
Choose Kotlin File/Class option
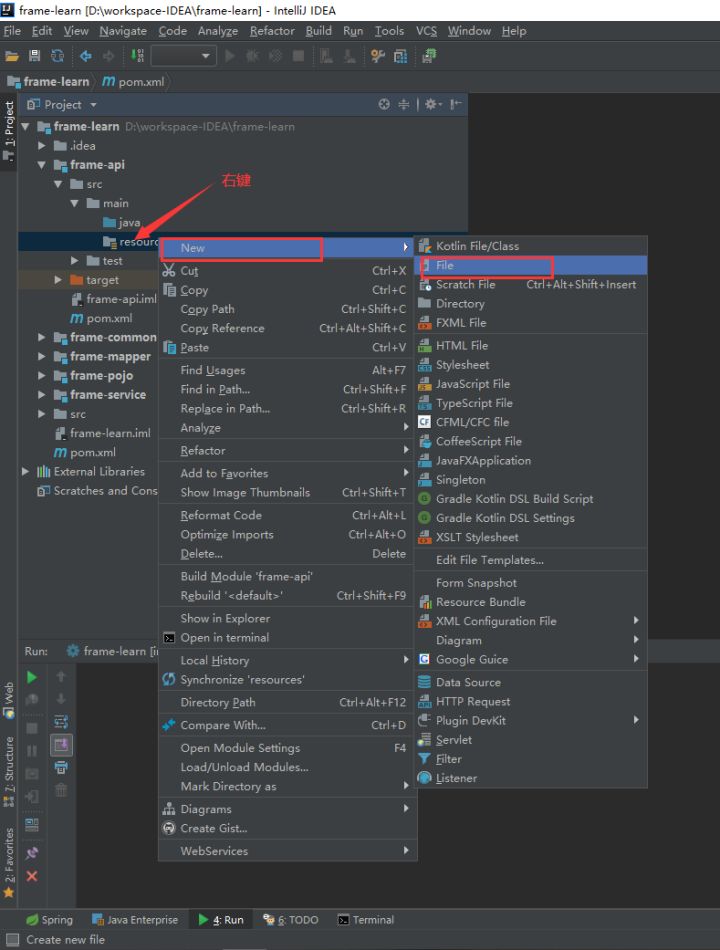(531, 246)
